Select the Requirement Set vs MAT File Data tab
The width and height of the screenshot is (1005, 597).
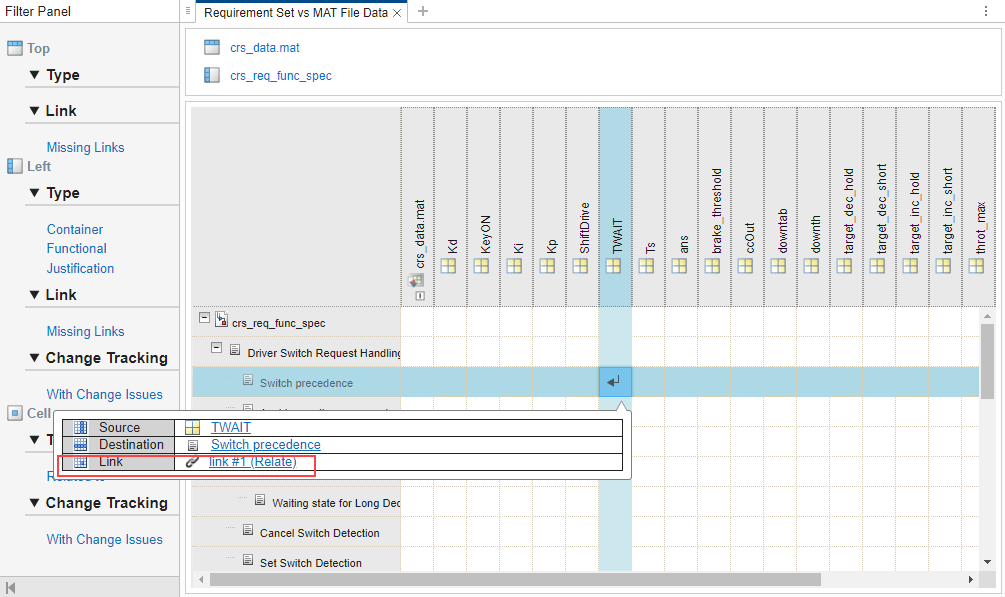pos(295,13)
